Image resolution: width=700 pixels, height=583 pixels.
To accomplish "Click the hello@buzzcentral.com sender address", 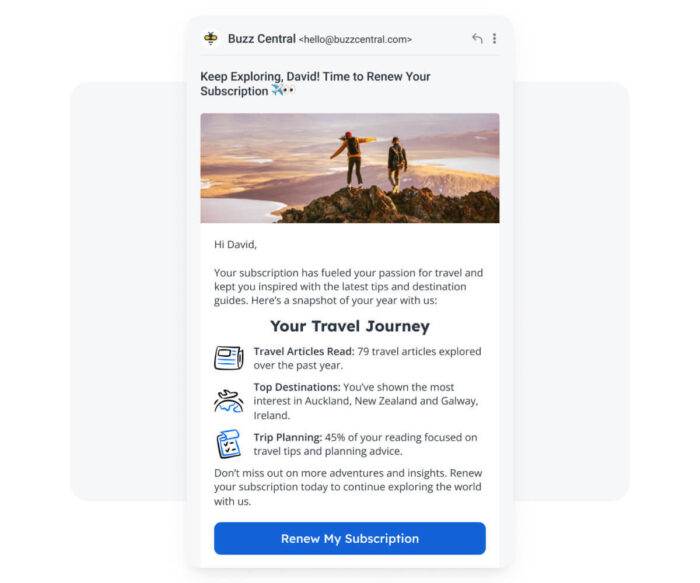I will [x=355, y=39].
